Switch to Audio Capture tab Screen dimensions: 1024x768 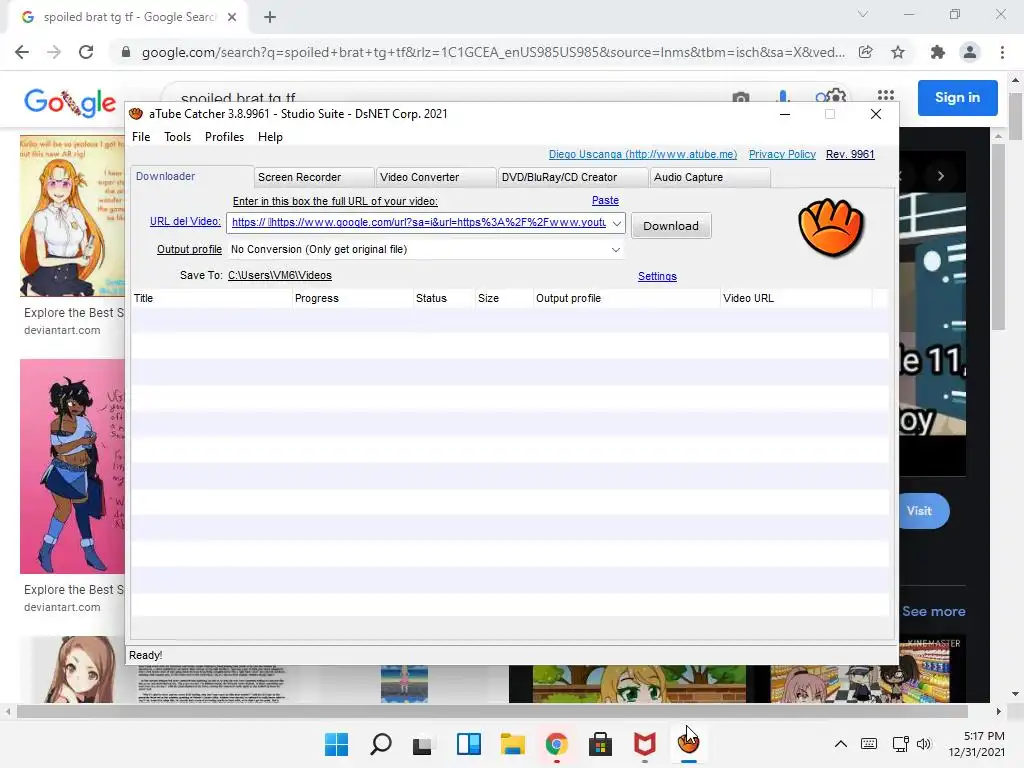pos(710,177)
